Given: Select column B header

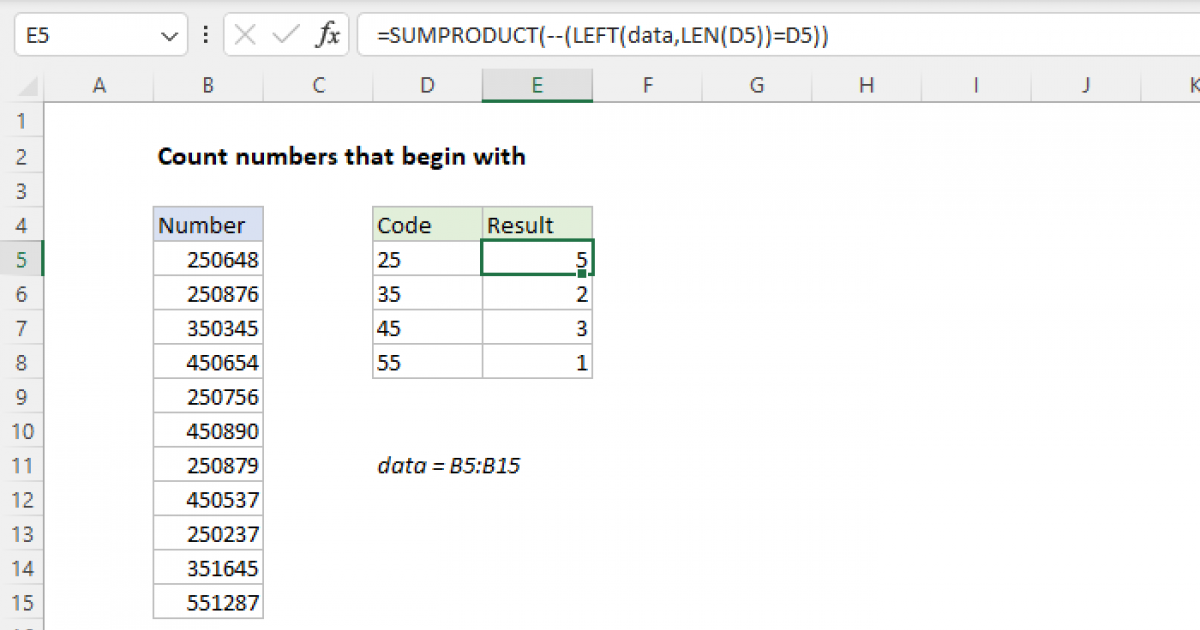Looking at the screenshot, I should point(208,87).
